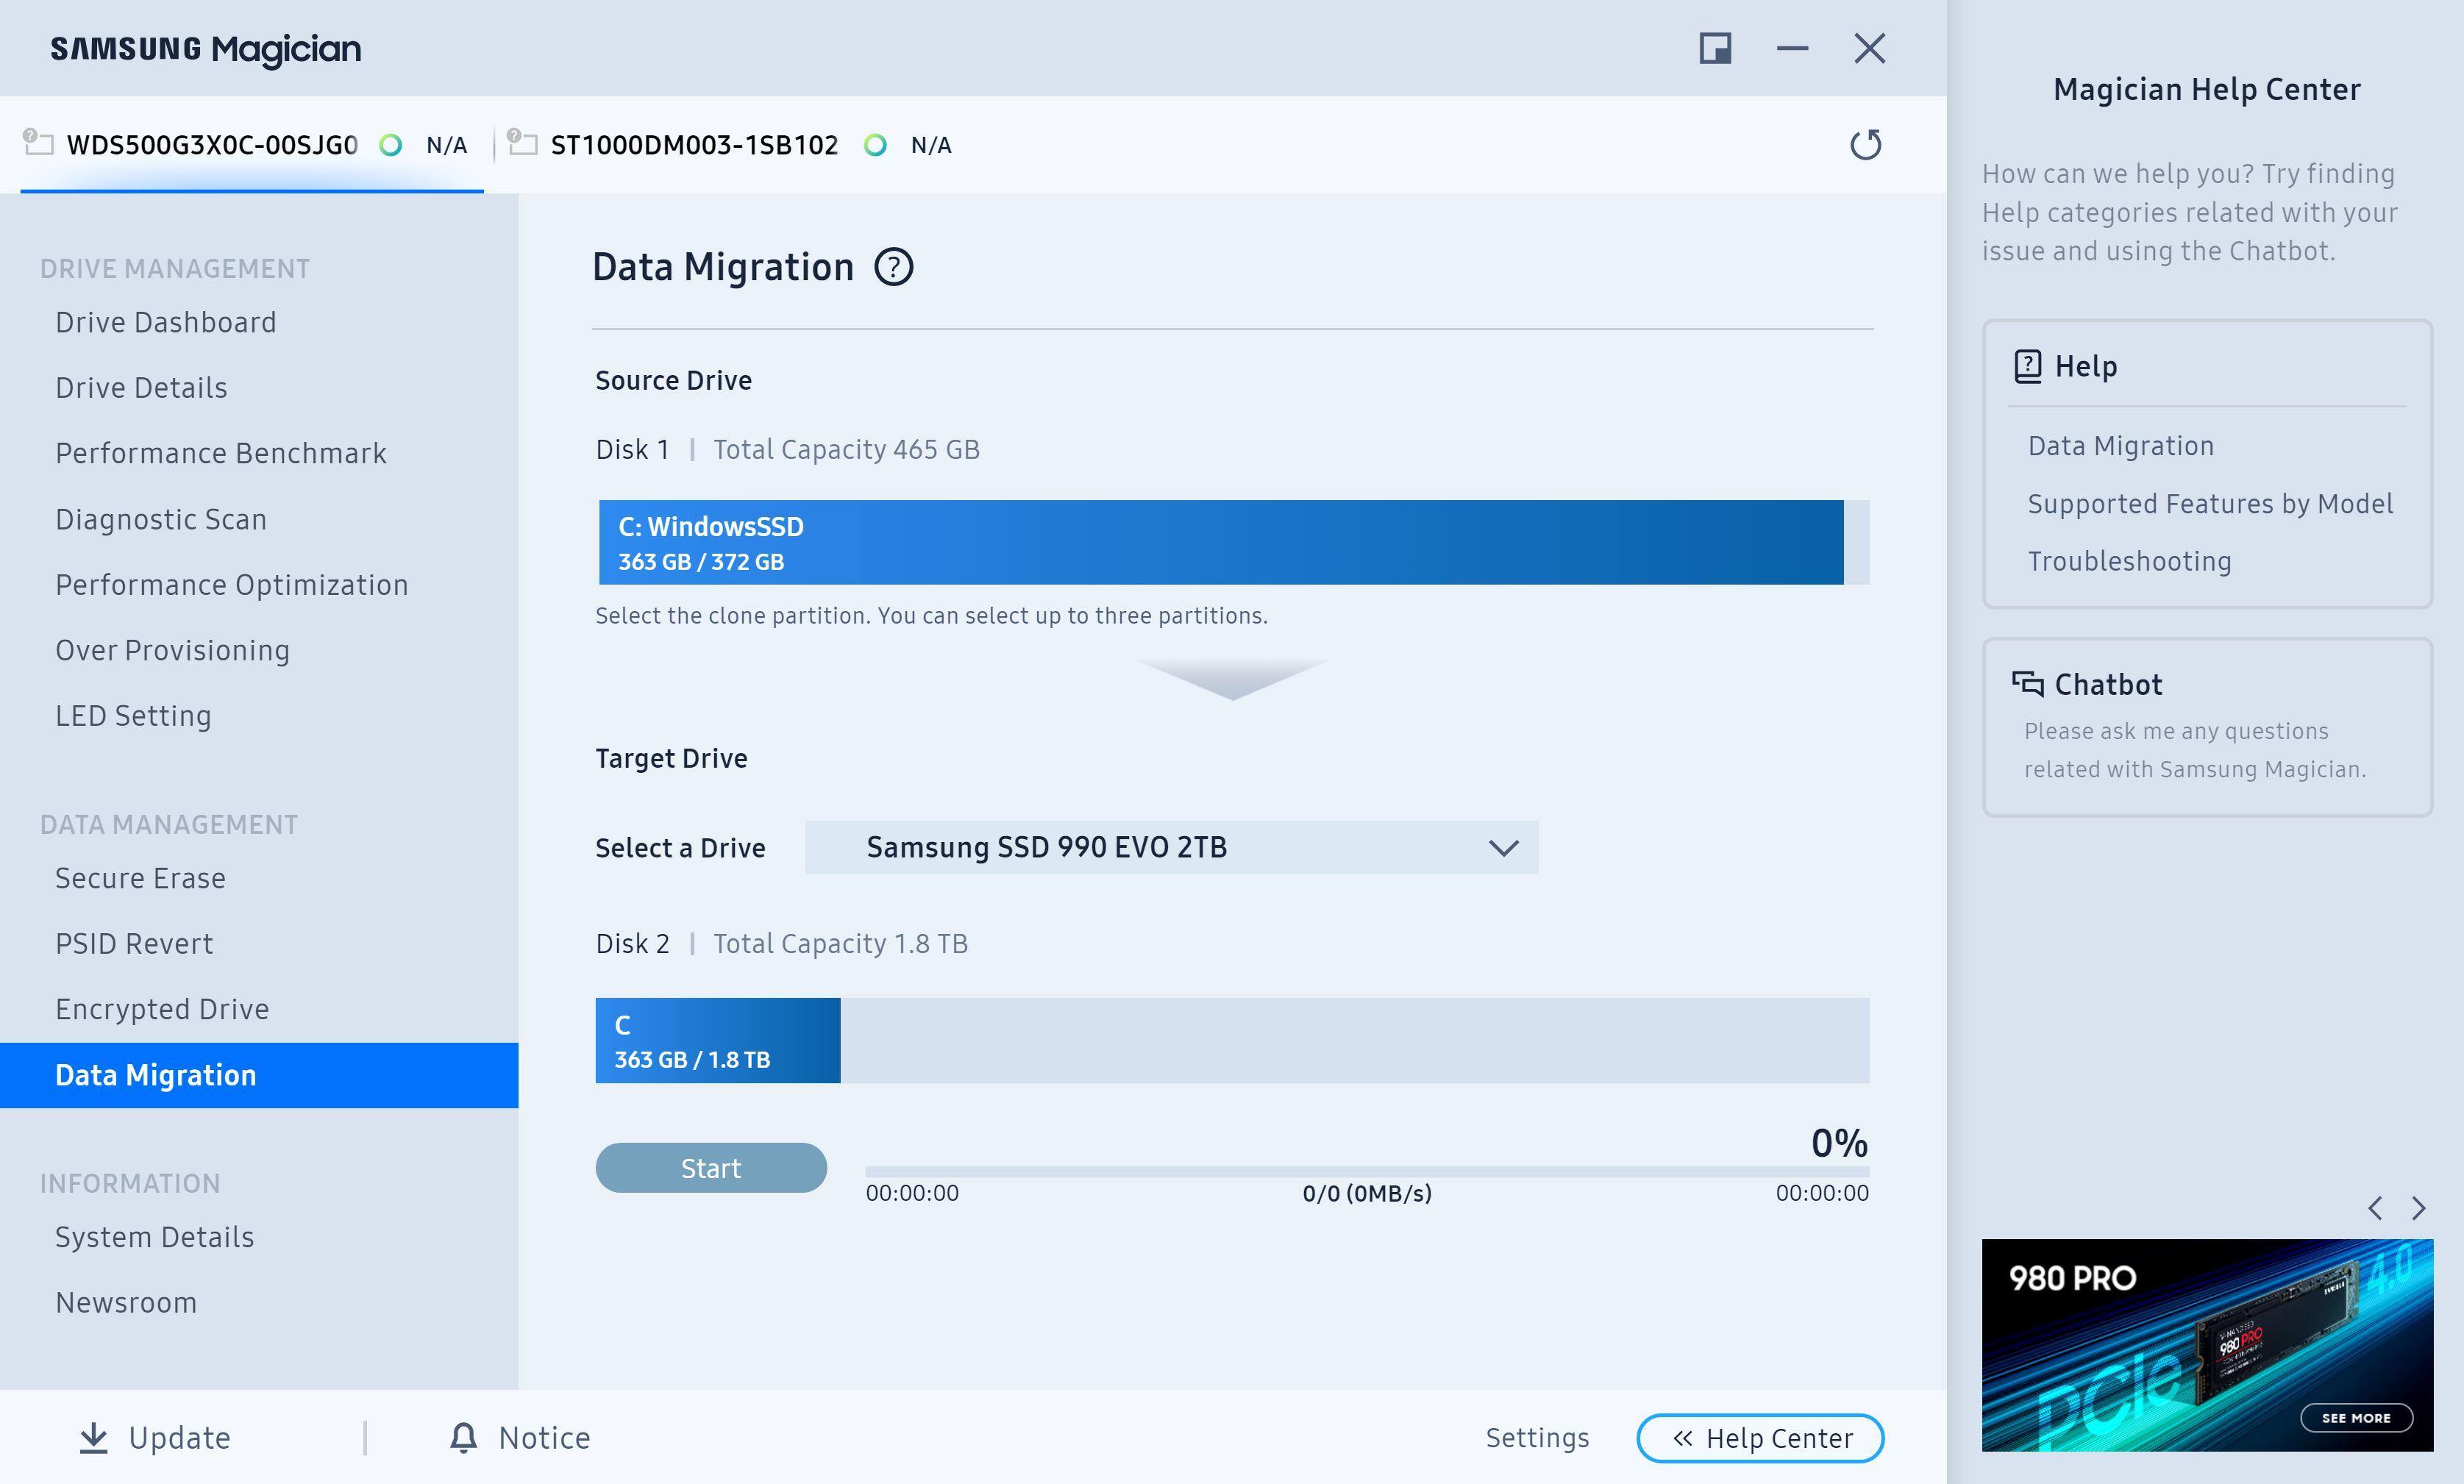2464x1484 pixels.
Task: Switch to compact window mode icon
Action: pos(1715,48)
